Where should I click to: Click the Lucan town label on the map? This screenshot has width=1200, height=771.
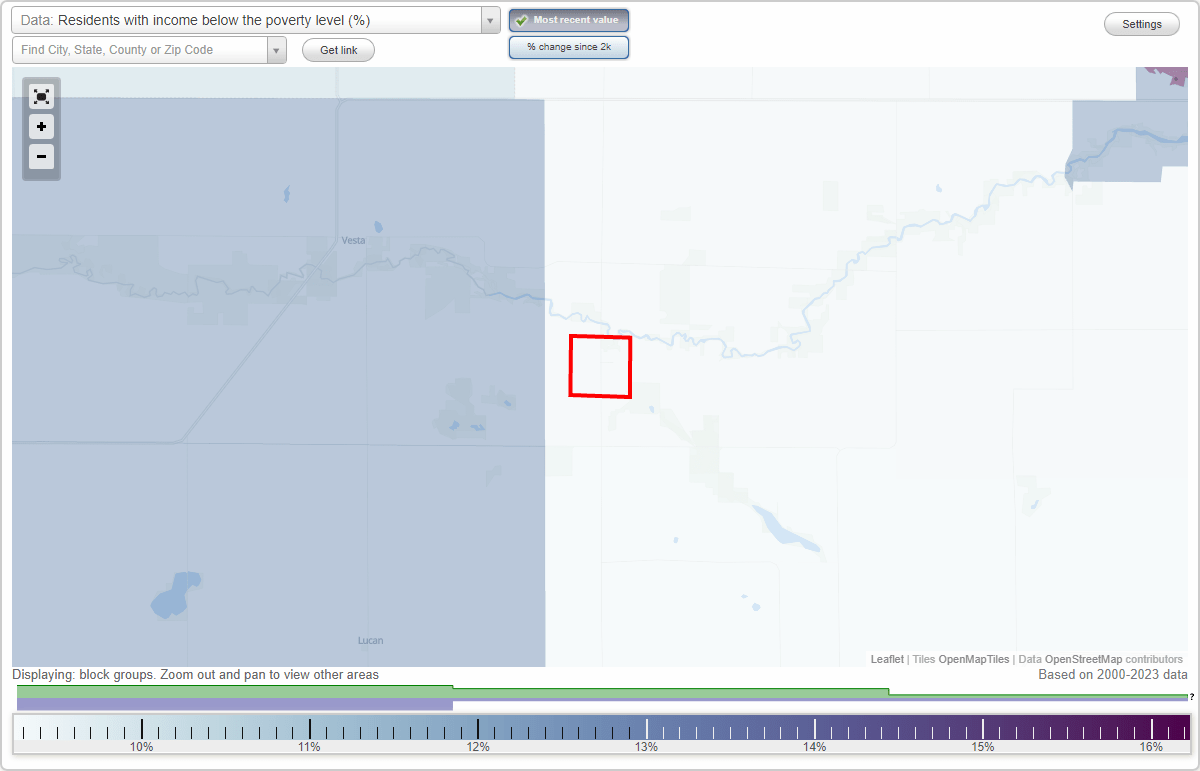pos(370,640)
